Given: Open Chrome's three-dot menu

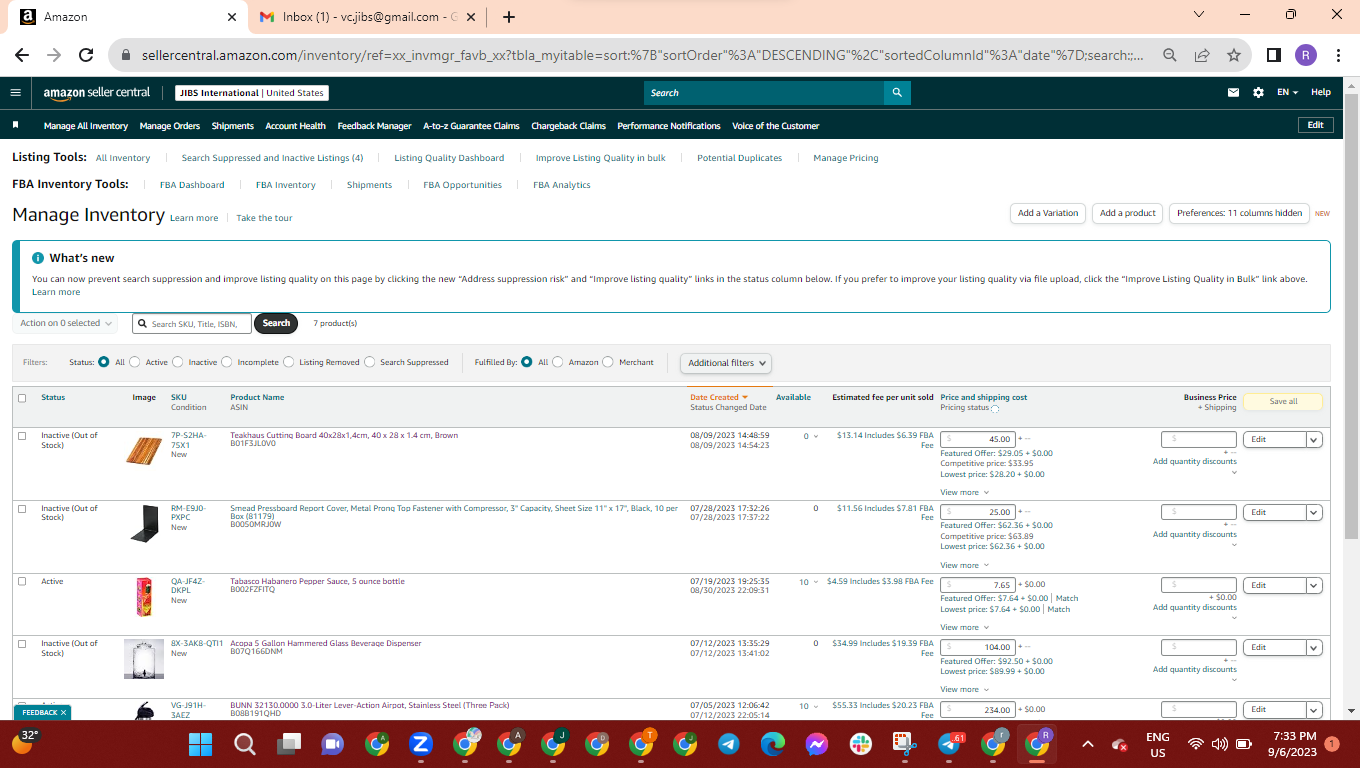Looking at the screenshot, I should pyautogui.click(x=1337, y=56).
